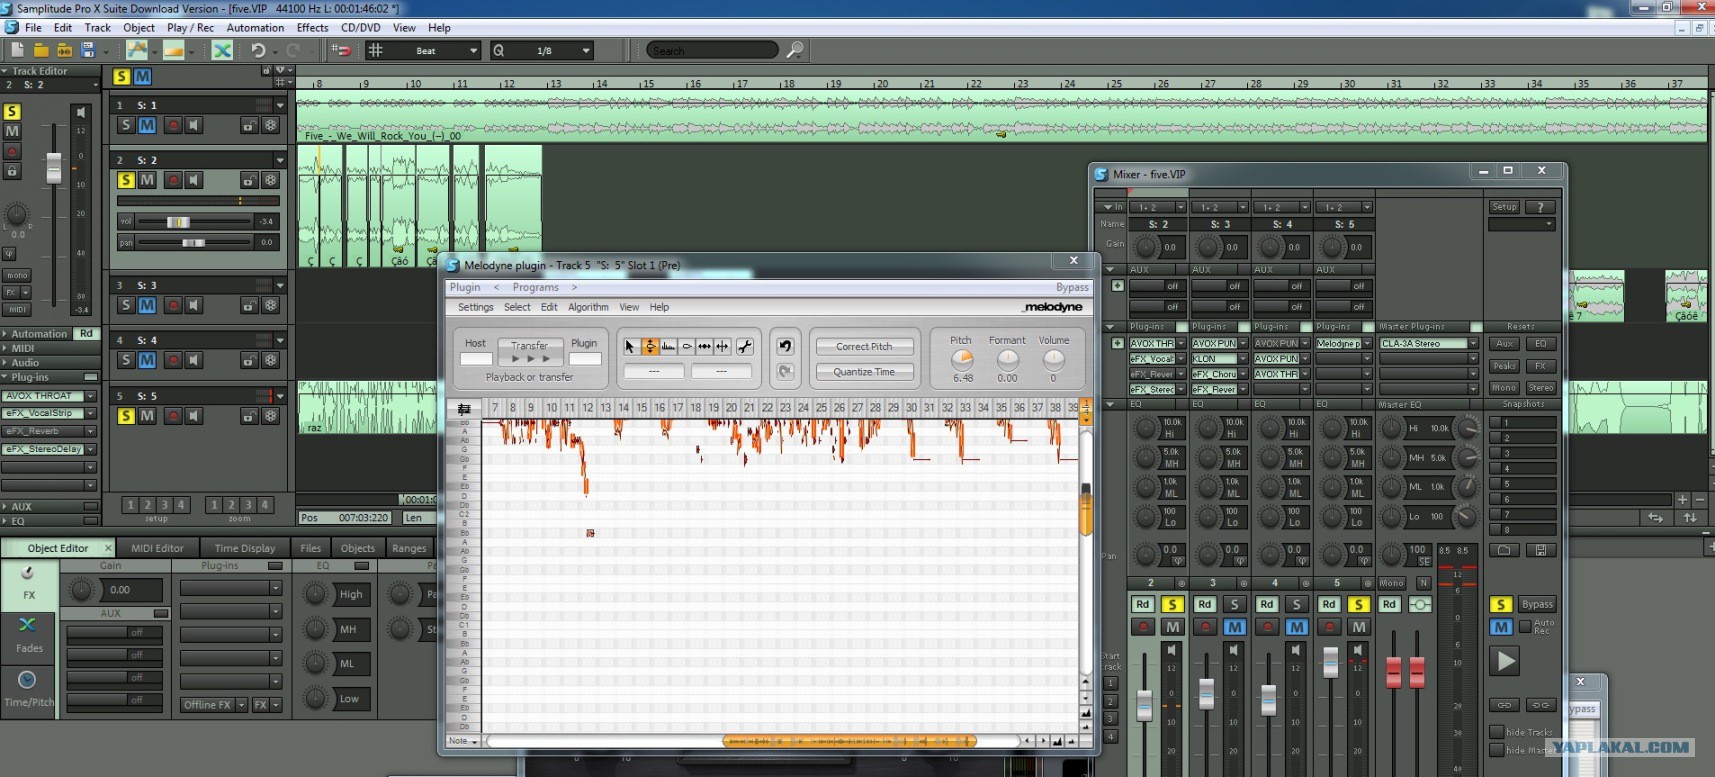
Task: Open the 1/8 quantize value dropdown
Action: pyautogui.click(x=586, y=50)
